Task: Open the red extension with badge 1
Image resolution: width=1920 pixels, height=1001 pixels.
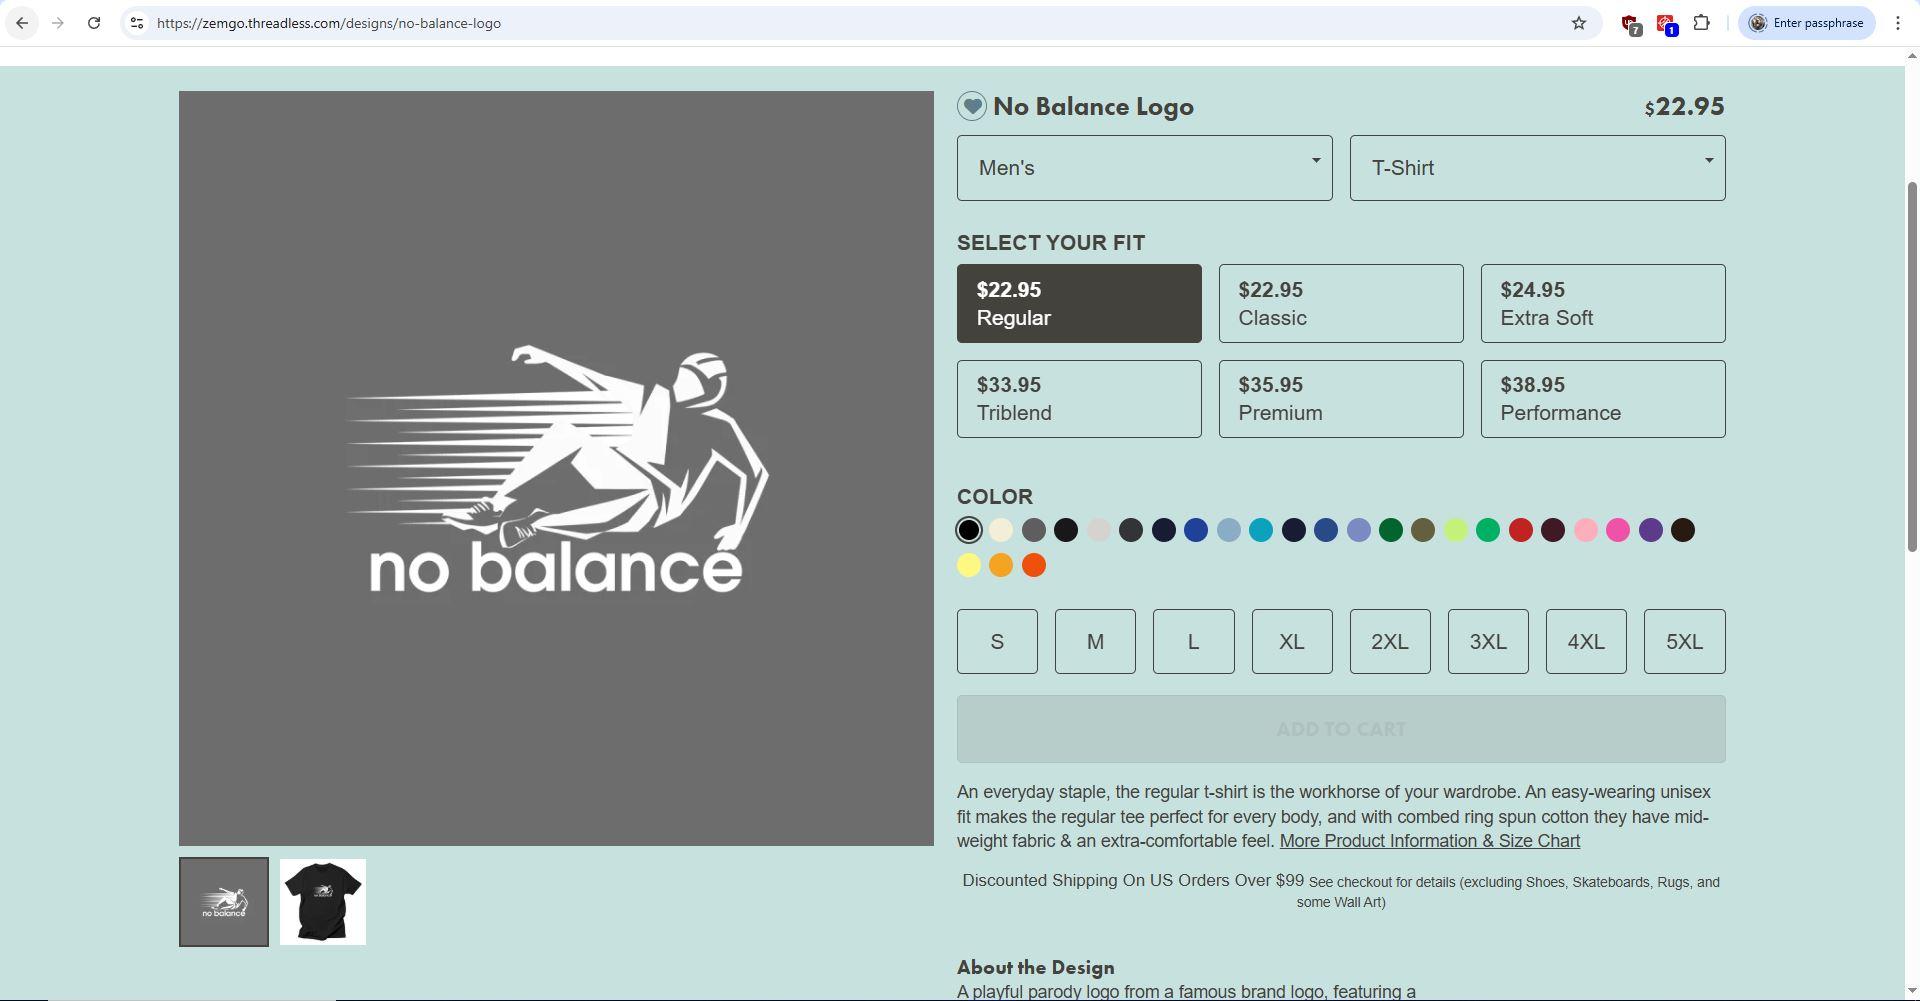Action: pos(1666,24)
